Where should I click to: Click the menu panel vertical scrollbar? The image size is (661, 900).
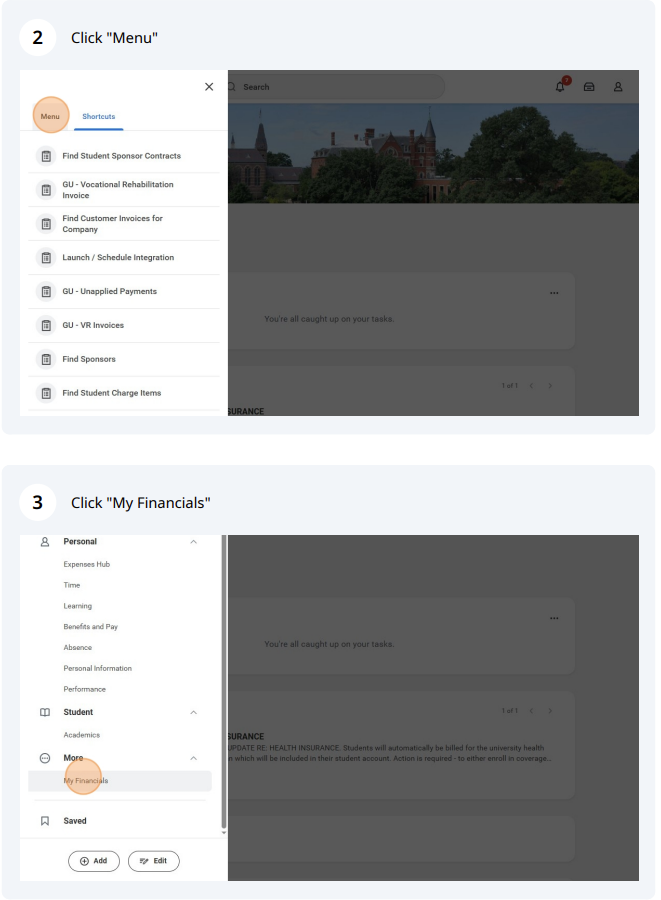(224, 680)
